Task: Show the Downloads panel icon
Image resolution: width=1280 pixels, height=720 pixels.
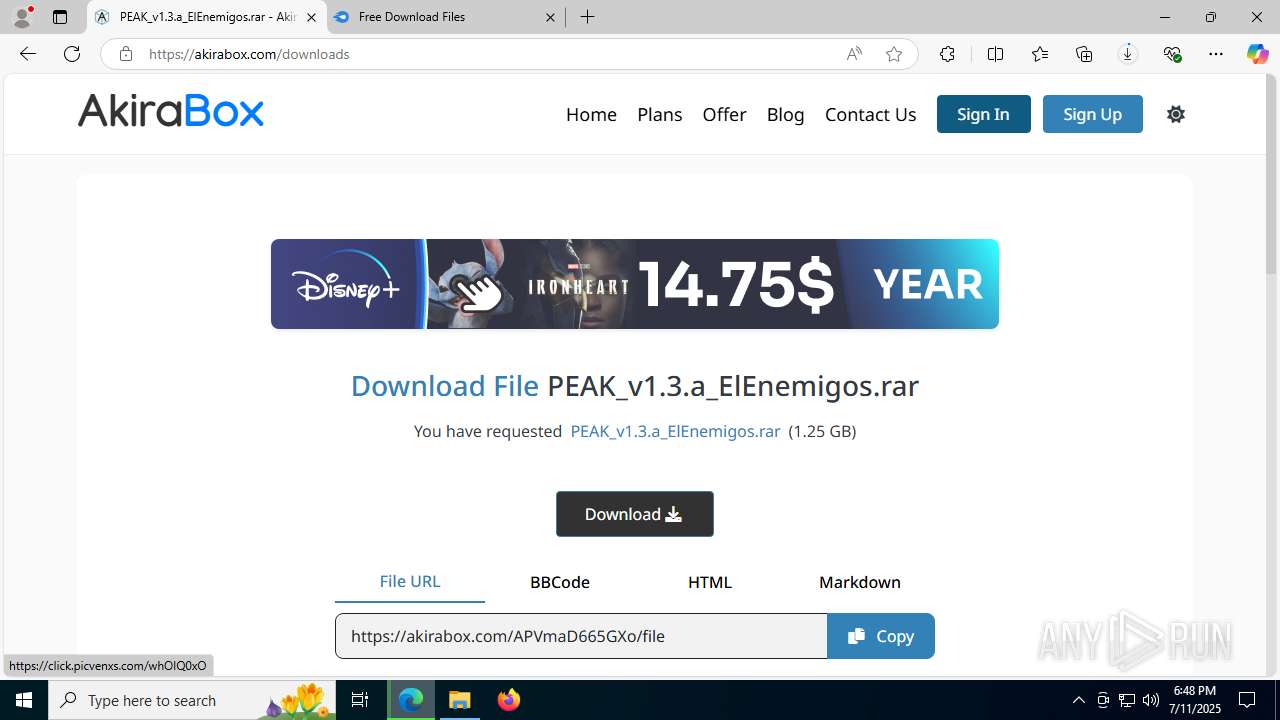Action: pos(1128,54)
